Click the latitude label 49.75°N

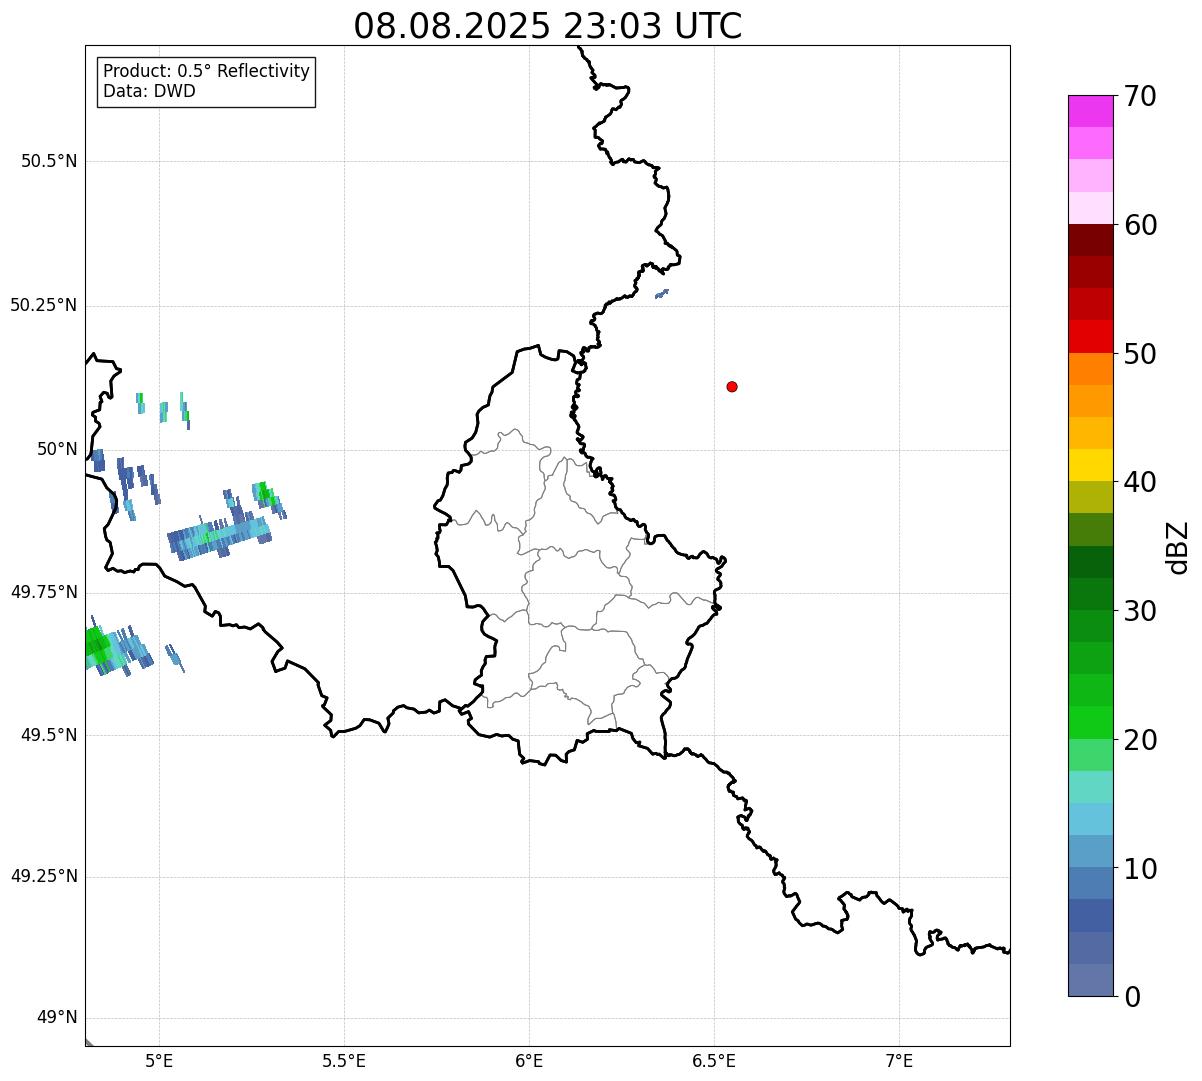44,592
